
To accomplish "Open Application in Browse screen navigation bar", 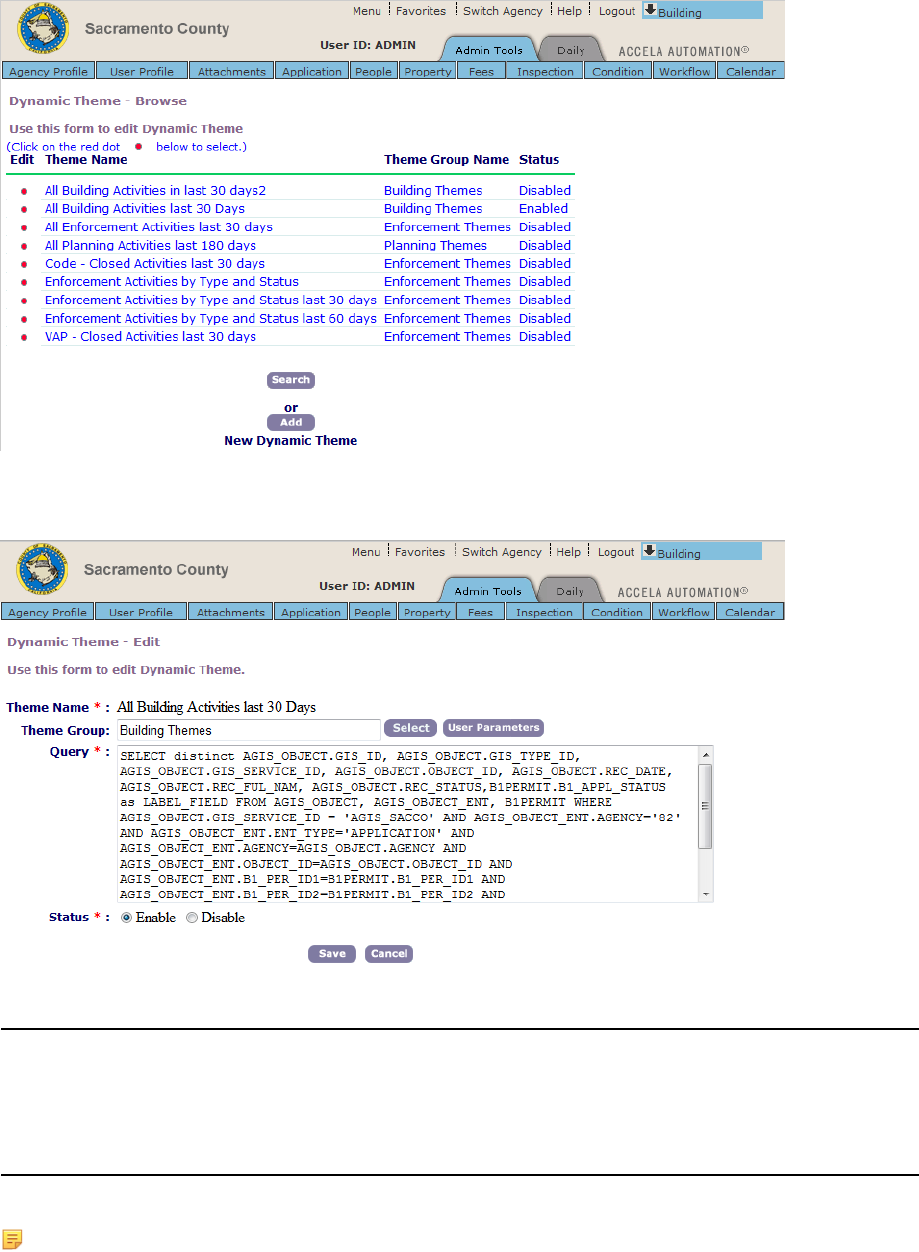I will point(312,71).
